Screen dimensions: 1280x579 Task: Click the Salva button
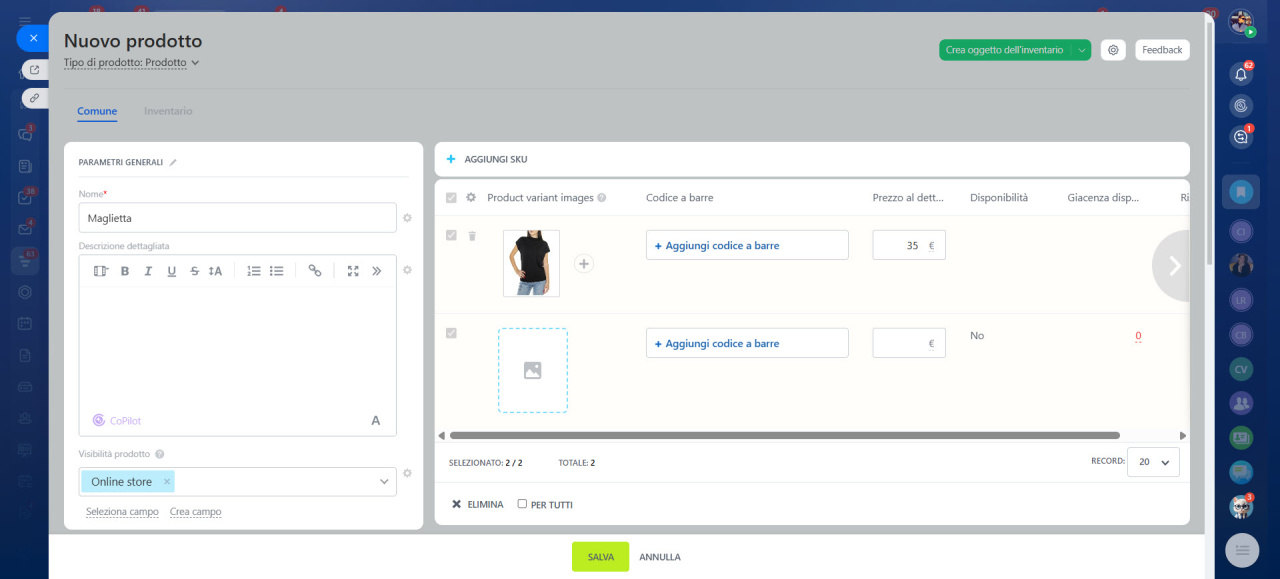click(x=600, y=557)
